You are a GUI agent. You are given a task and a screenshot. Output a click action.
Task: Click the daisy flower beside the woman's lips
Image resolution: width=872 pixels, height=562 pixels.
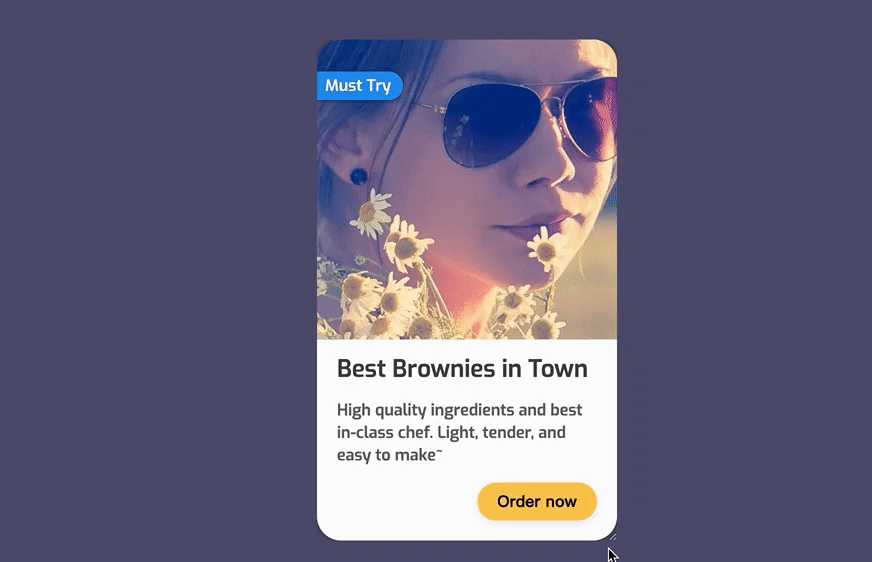pos(545,248)
